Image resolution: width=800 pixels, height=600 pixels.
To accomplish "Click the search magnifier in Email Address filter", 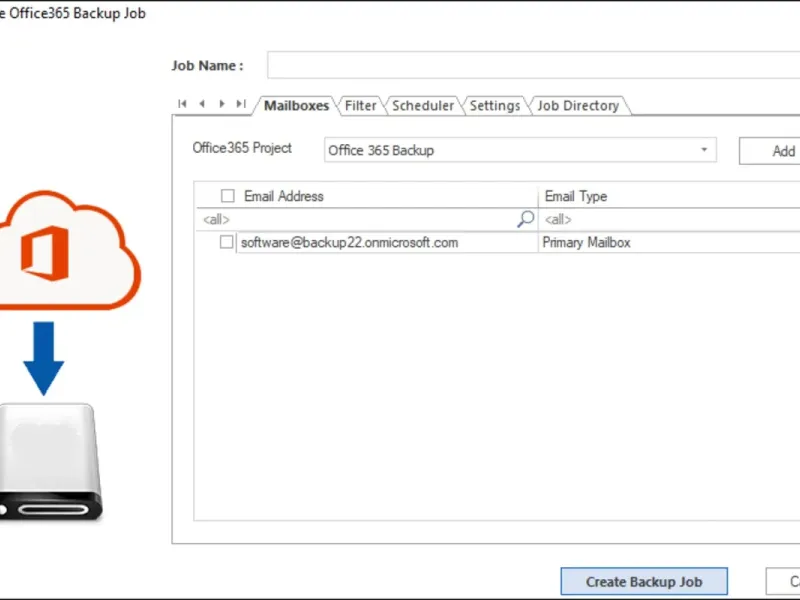I will click(526, 219).
